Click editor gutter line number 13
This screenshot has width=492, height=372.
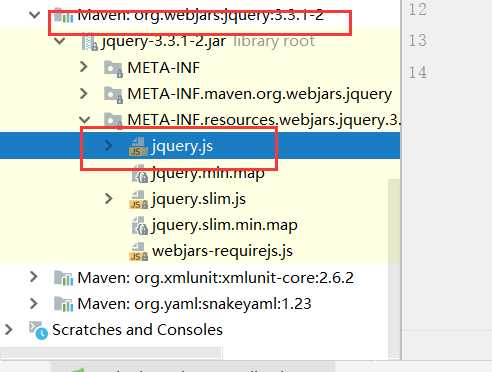417,40
